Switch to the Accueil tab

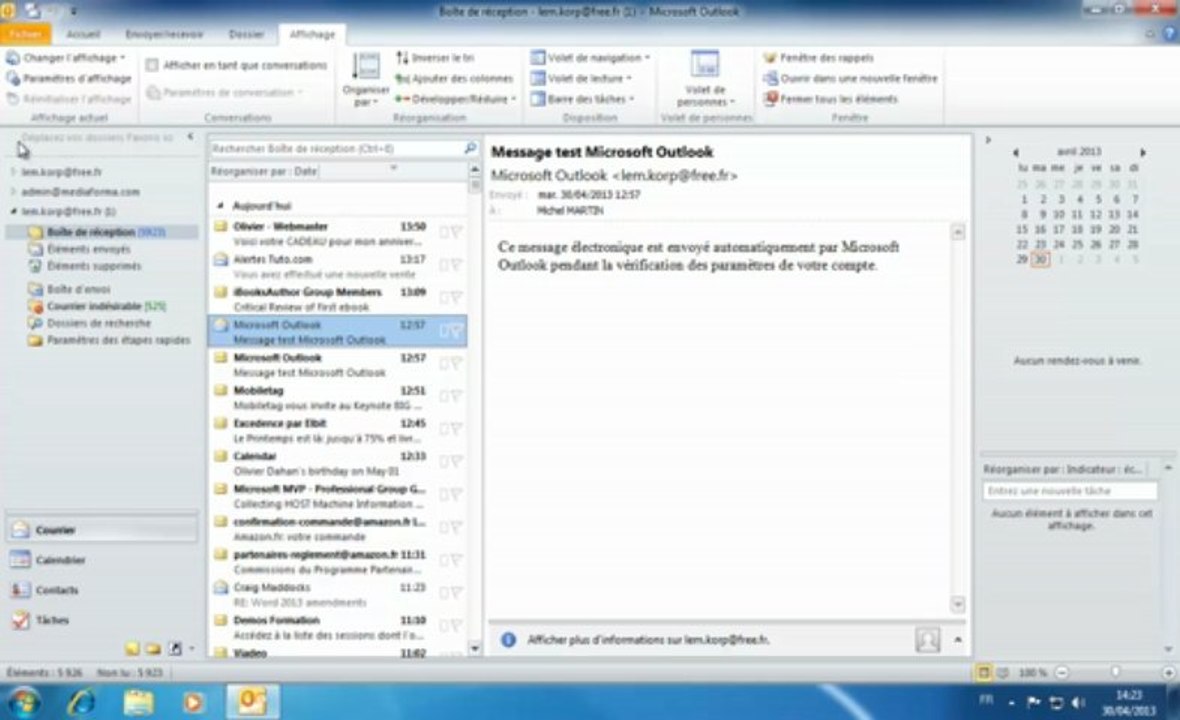point(83,34)
